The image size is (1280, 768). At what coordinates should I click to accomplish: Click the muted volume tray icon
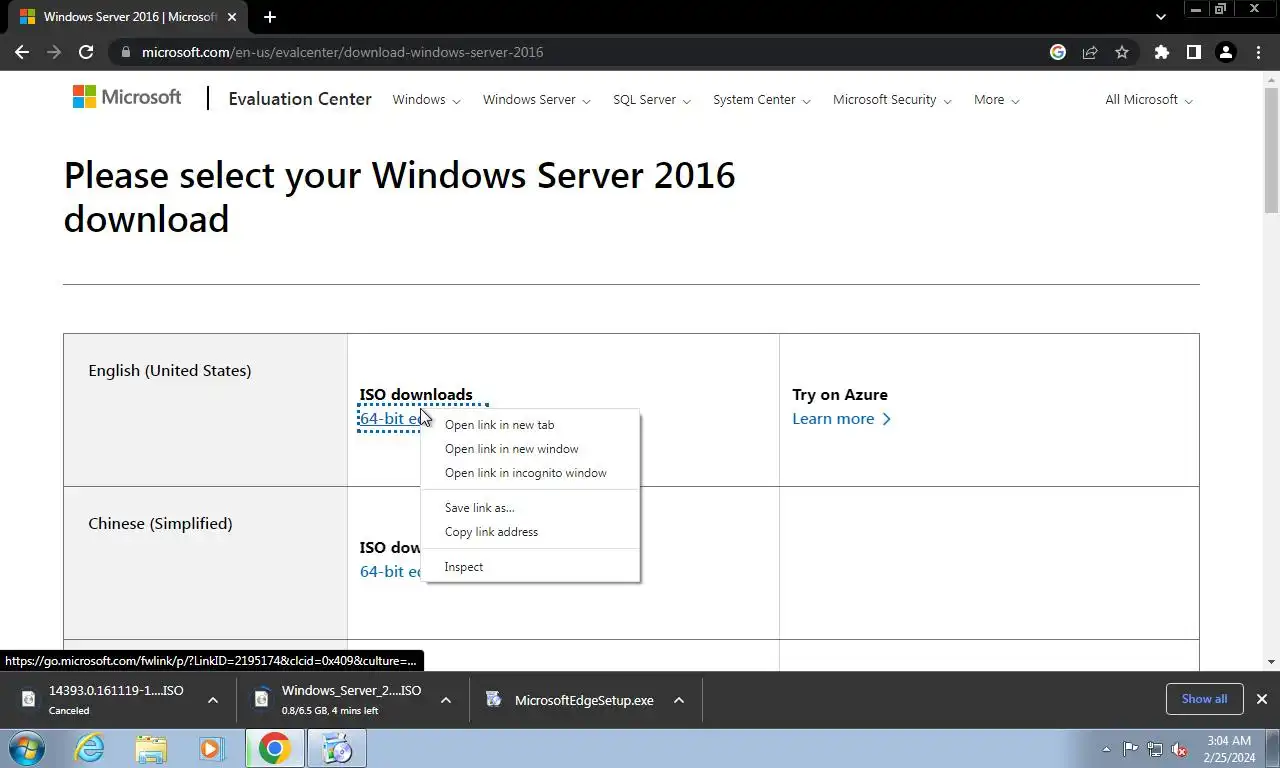point(1180,749)
